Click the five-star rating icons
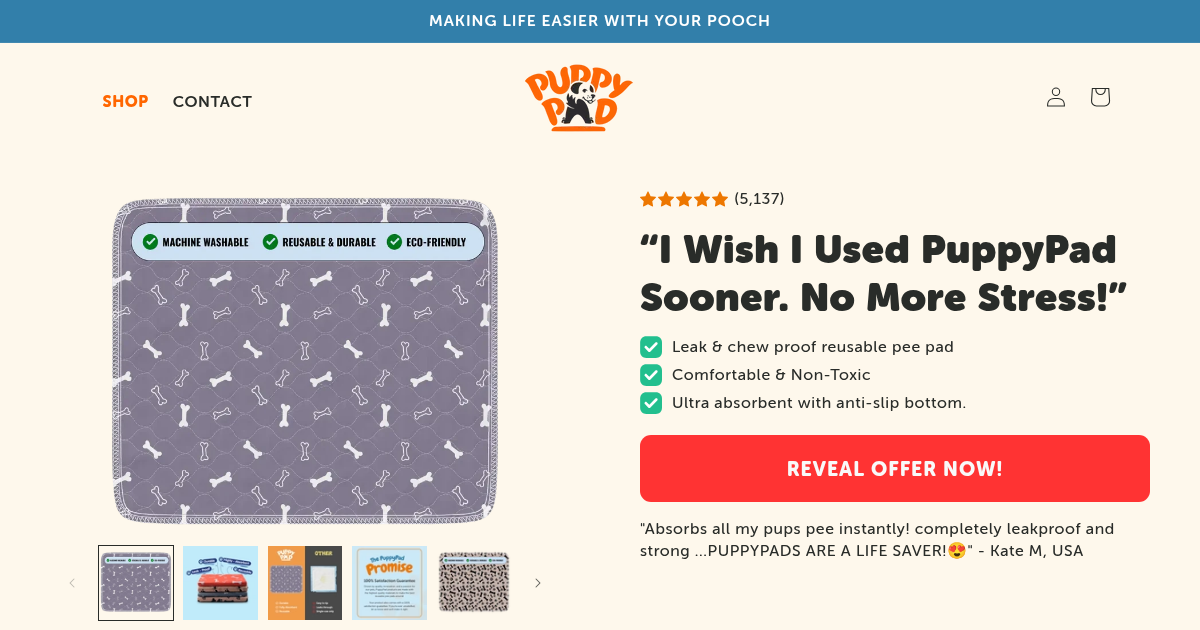 (x=684, y=199)
